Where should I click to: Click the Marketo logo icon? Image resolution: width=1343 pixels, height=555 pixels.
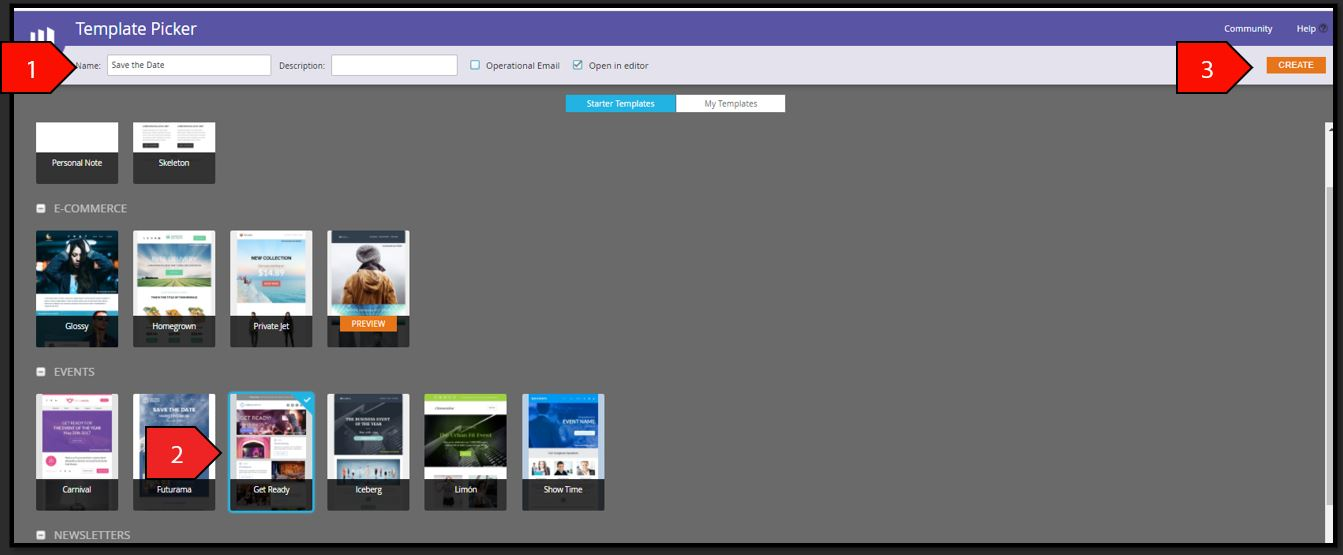coord(42,37)
